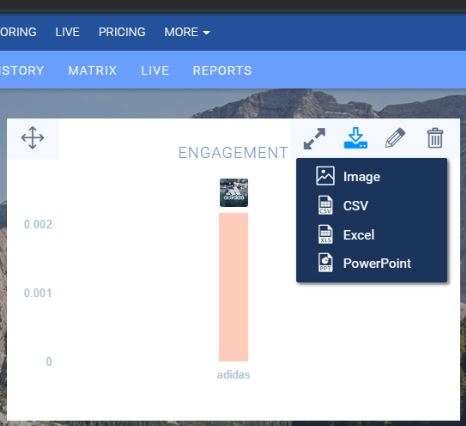Click the XLS file icon
The height and width of the screenshot is (426, 466).
[x=325, y=234]
